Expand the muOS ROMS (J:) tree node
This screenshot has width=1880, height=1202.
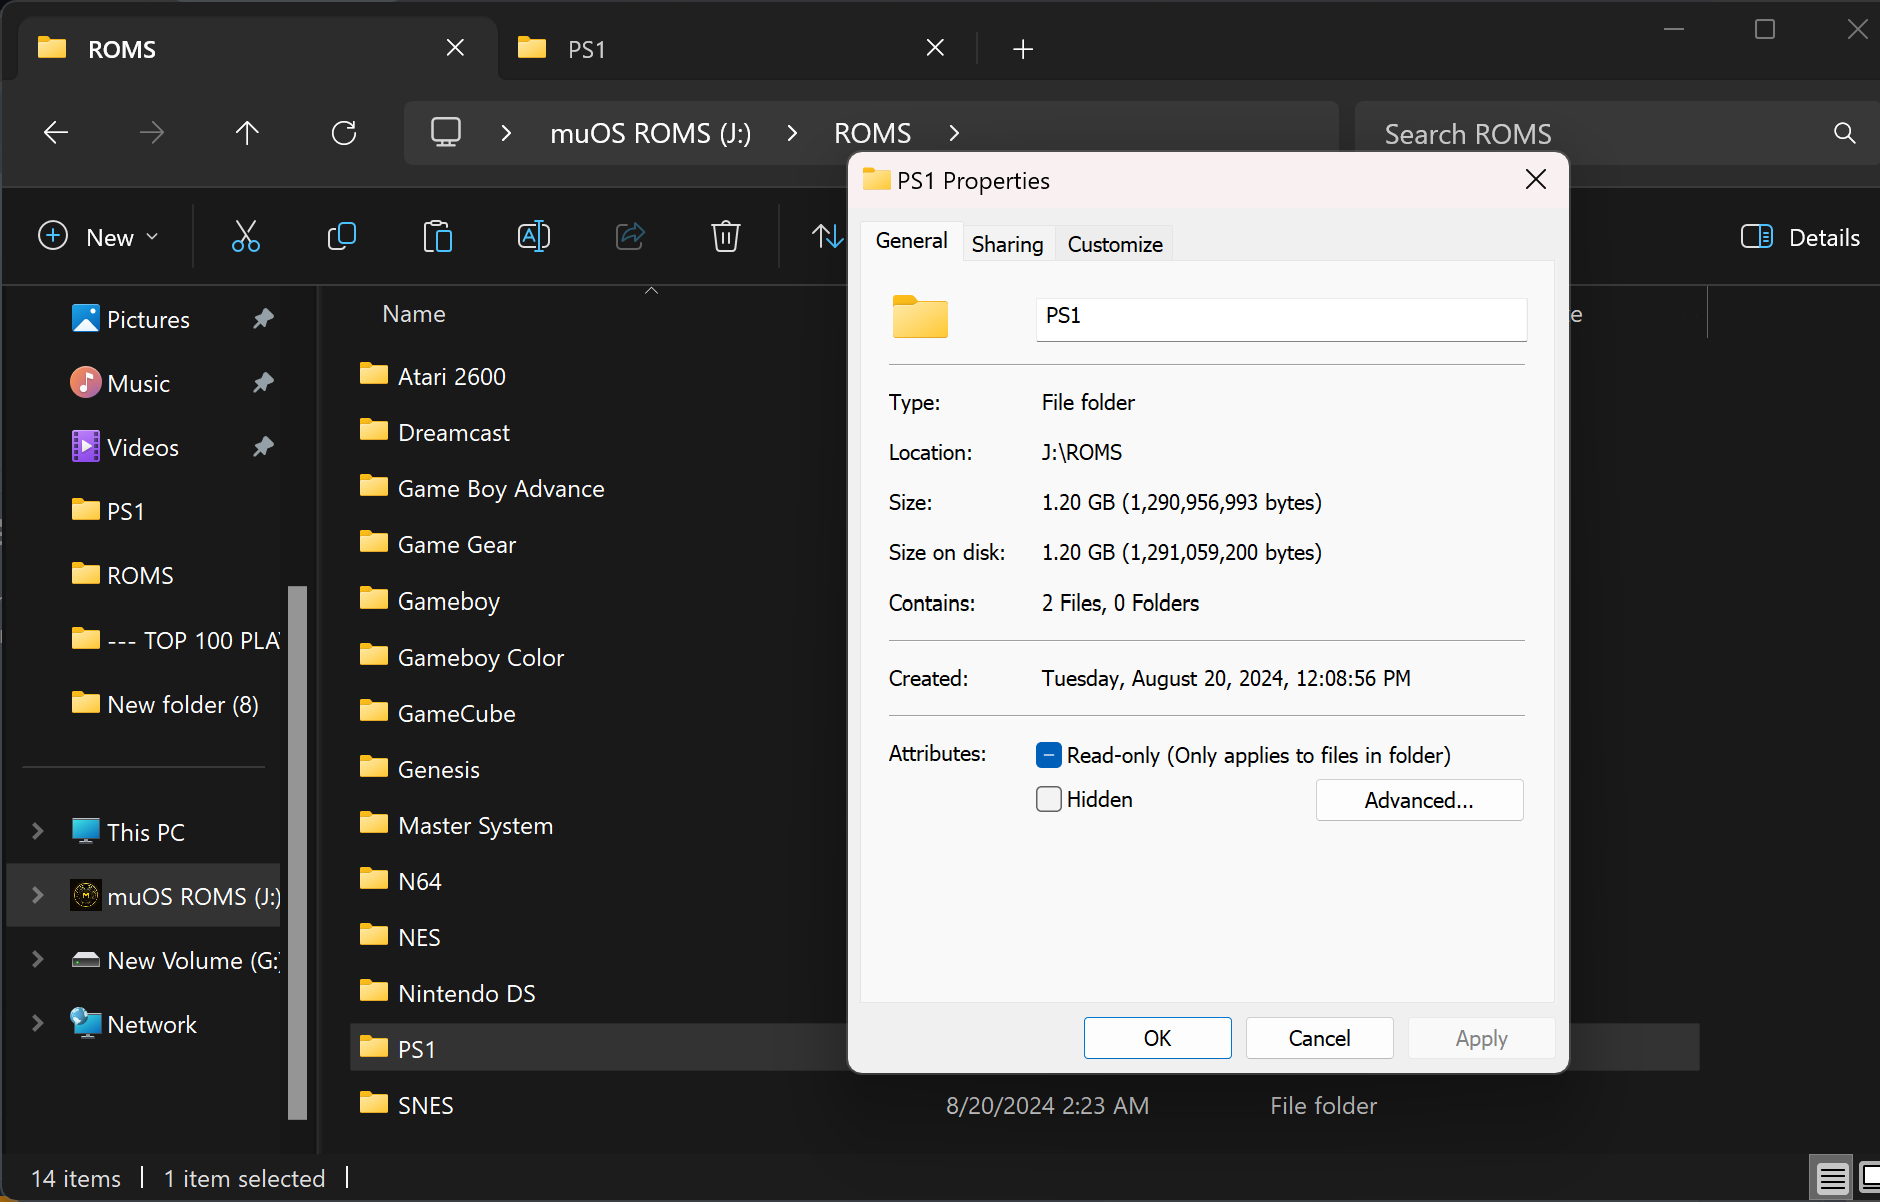click(x=38, y=895)
